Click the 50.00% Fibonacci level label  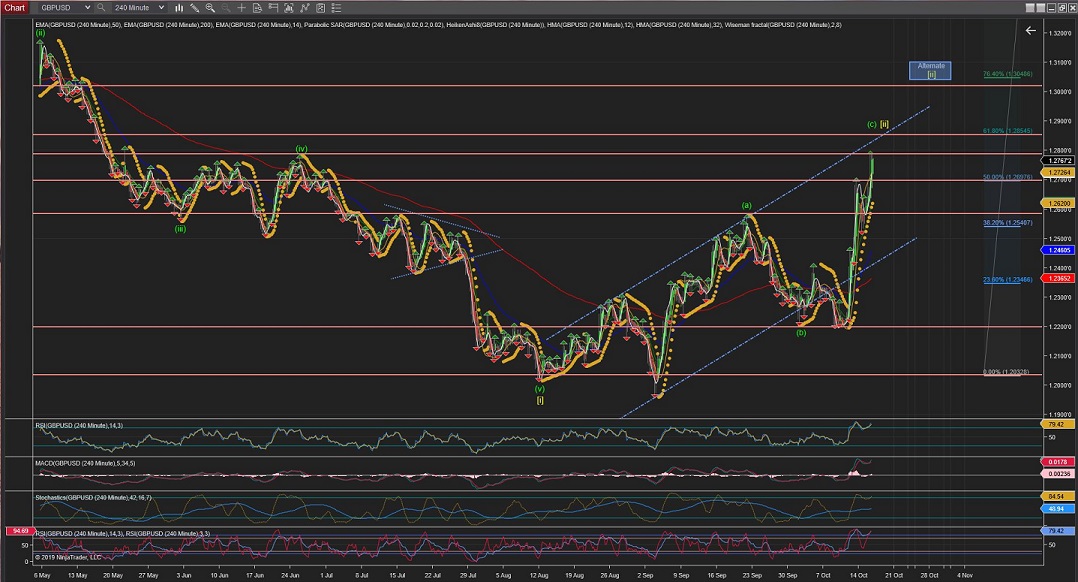coord(1007,177)
